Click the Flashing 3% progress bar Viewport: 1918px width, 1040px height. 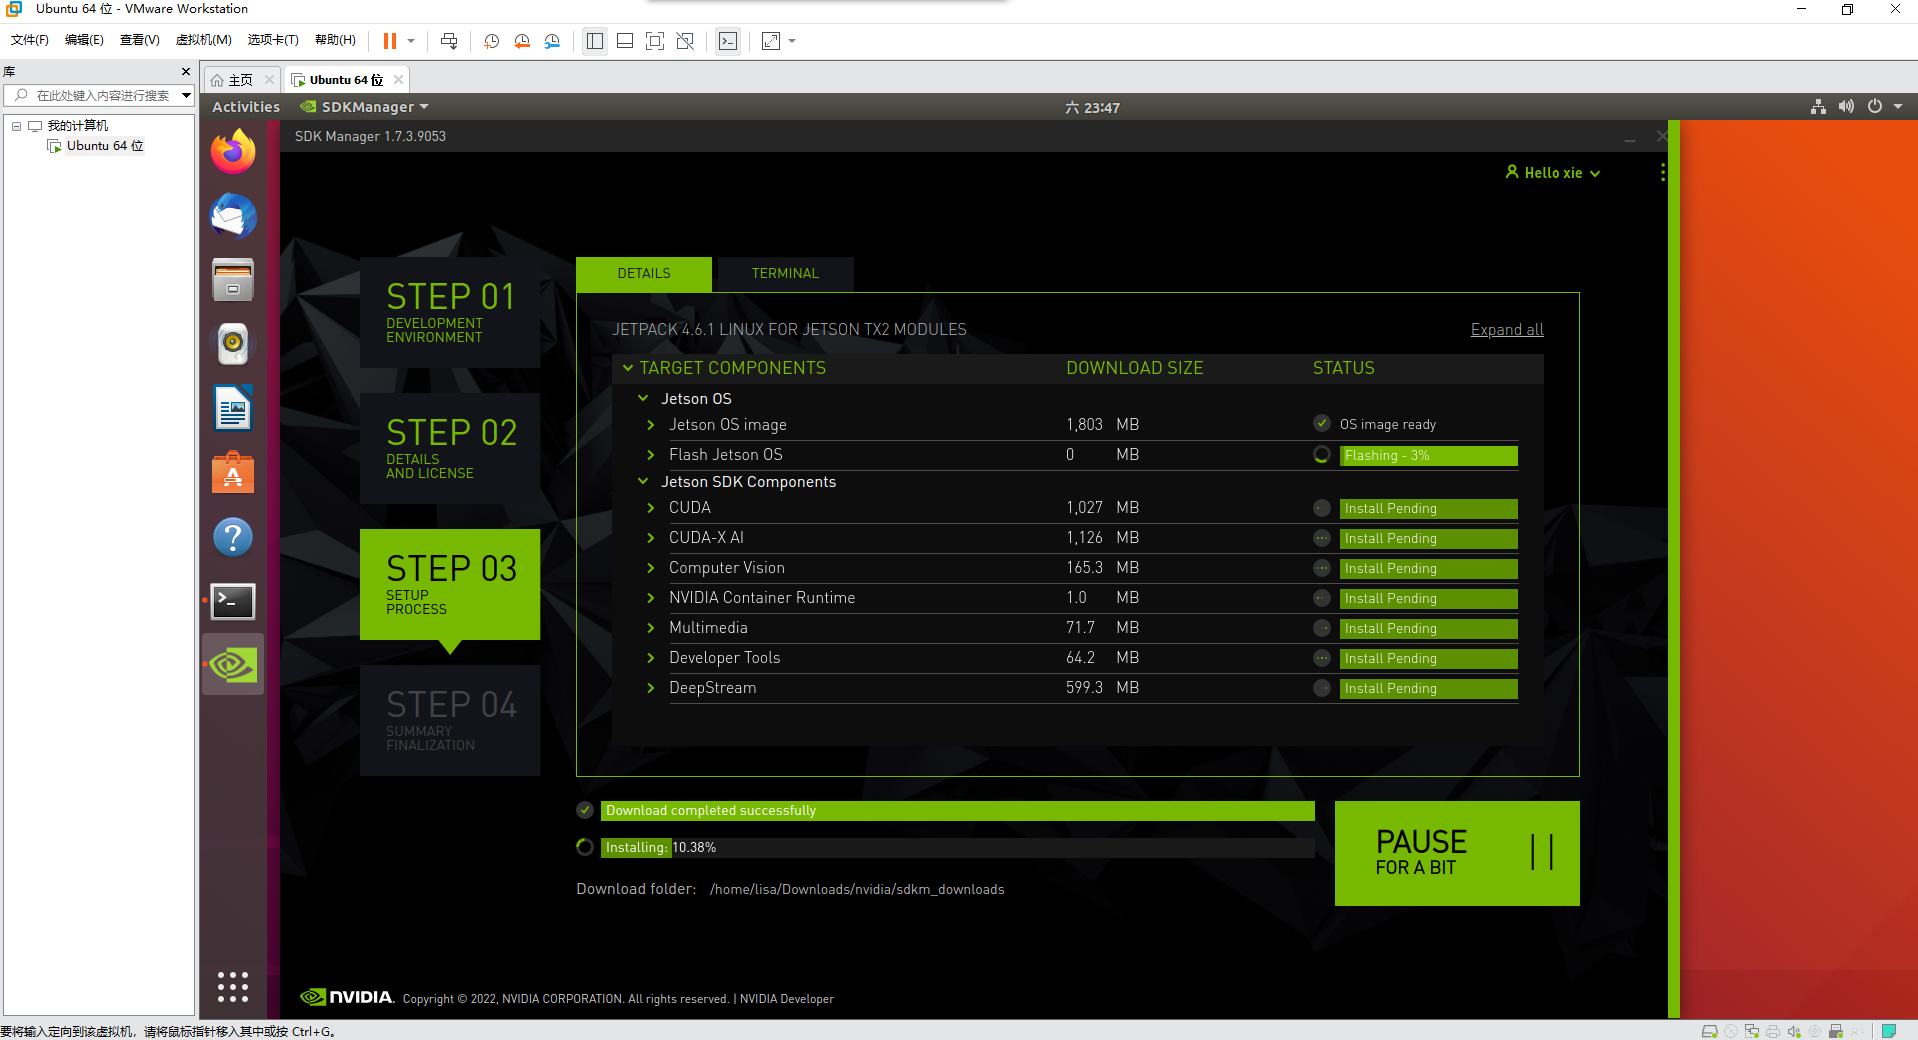[x=1428, y=455]
